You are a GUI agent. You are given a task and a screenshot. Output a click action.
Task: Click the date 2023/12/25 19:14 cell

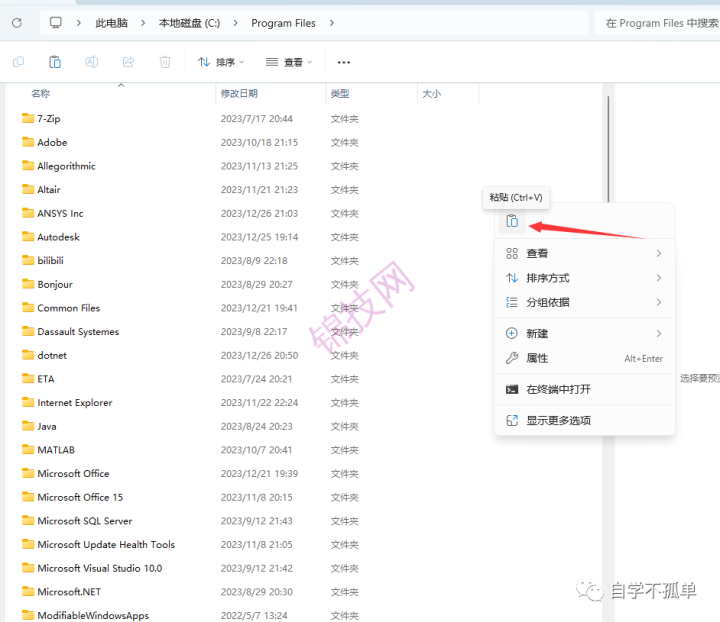[x=259, y=237]
